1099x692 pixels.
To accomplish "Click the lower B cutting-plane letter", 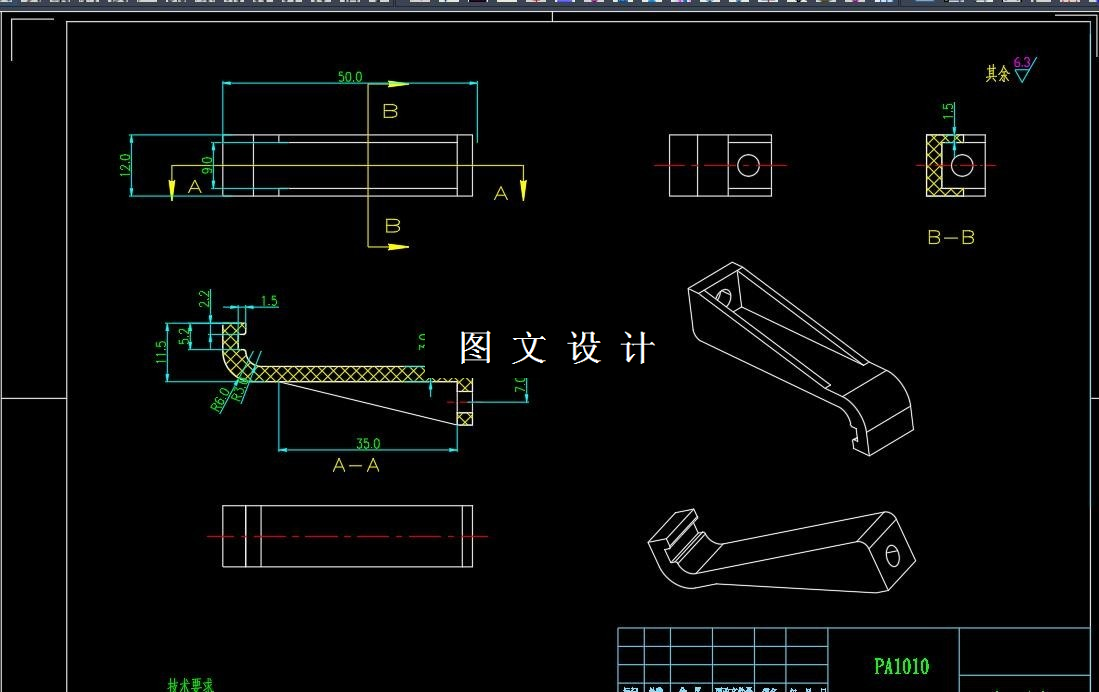I will pyautogui.click(x=392, y=226).
